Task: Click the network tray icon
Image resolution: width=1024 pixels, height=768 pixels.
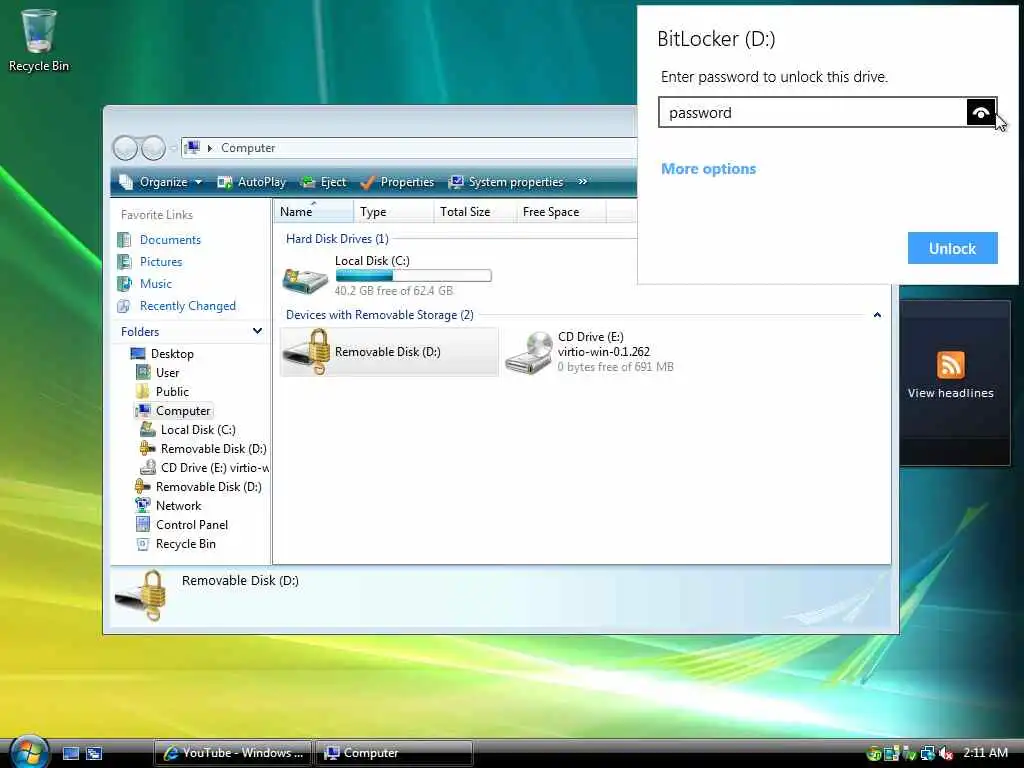Action: coord(927,753)
